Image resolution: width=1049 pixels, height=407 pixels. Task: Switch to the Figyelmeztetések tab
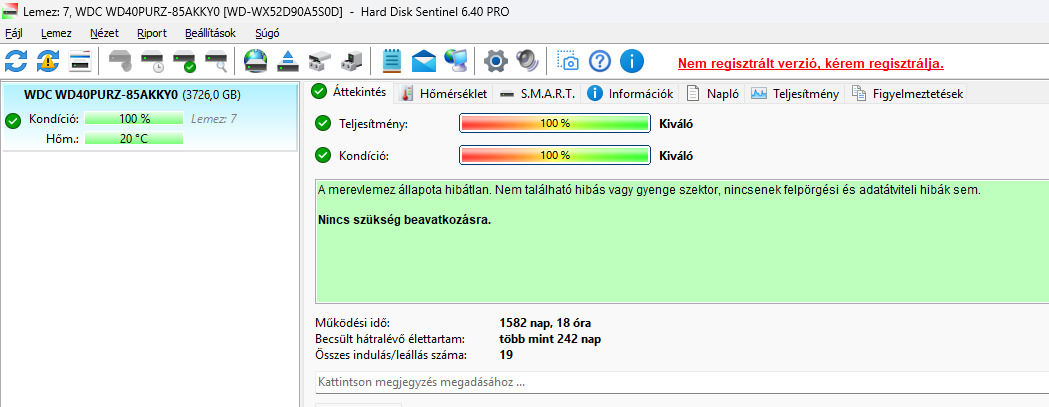[x=907, y=94]
